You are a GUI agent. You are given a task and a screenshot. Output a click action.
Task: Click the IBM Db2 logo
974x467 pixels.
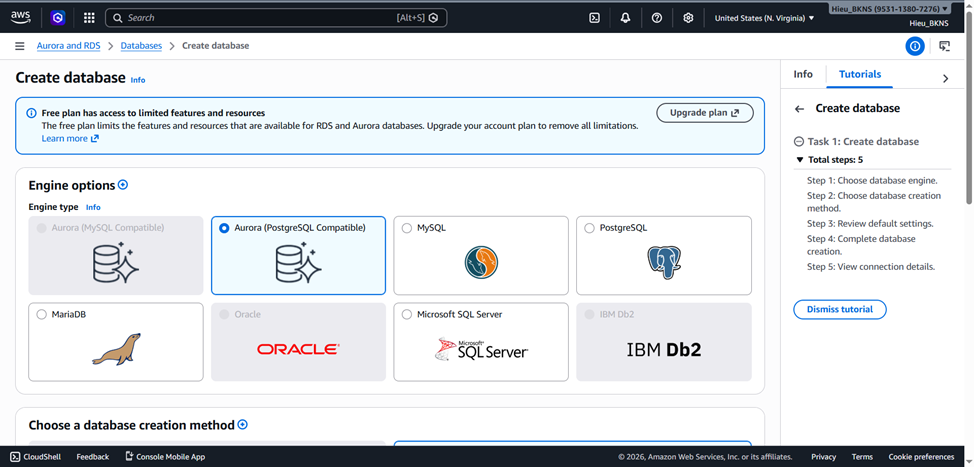tap(663, 350)
